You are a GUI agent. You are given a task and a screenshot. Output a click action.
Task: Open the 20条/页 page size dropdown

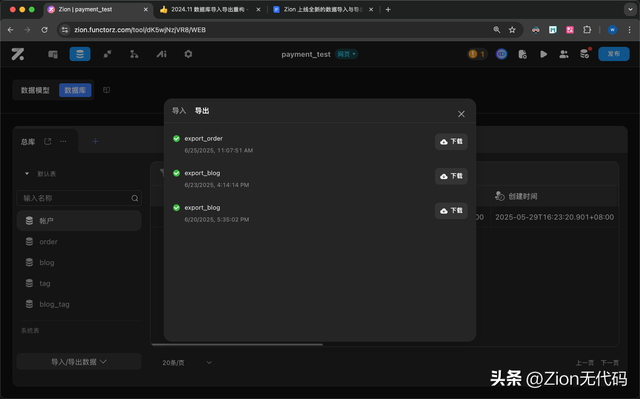(187, 363)
